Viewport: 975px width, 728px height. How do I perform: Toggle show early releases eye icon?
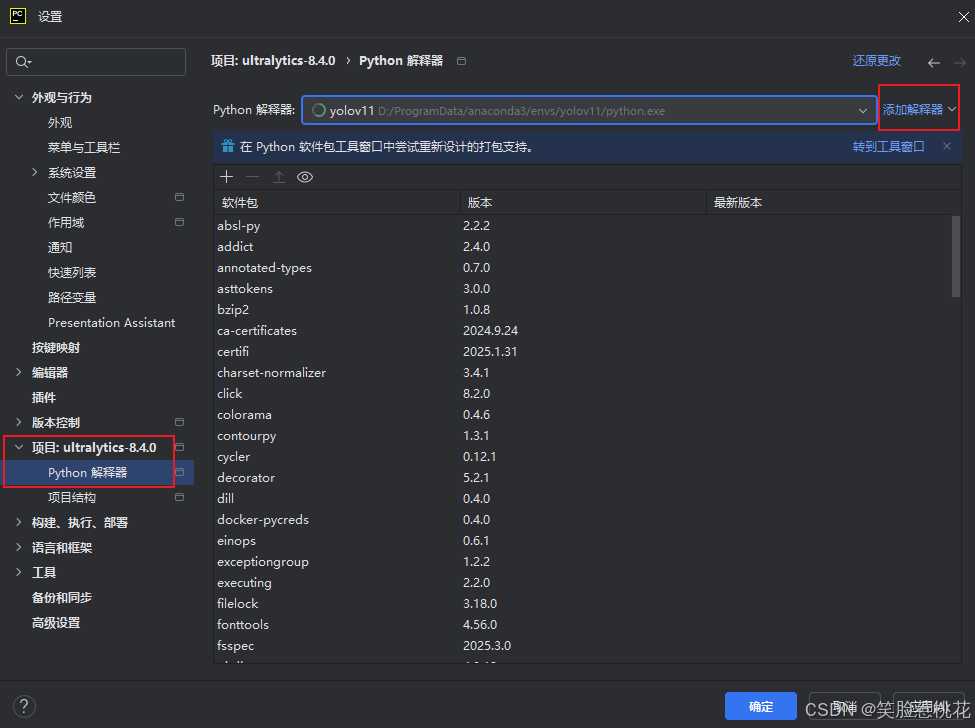pos(305,177)
